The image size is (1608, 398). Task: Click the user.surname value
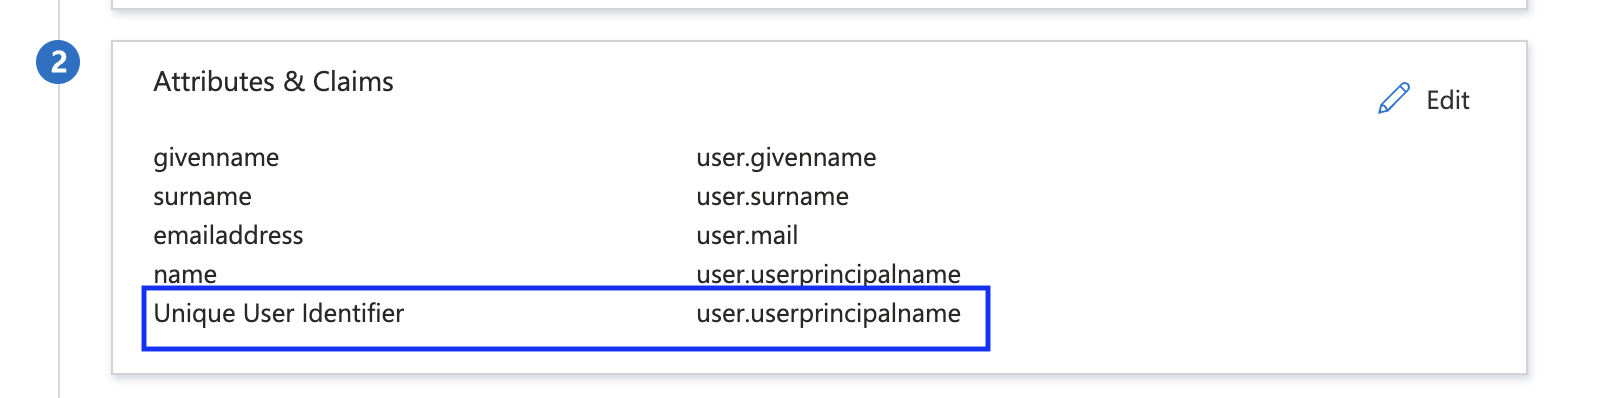[772, 197]
